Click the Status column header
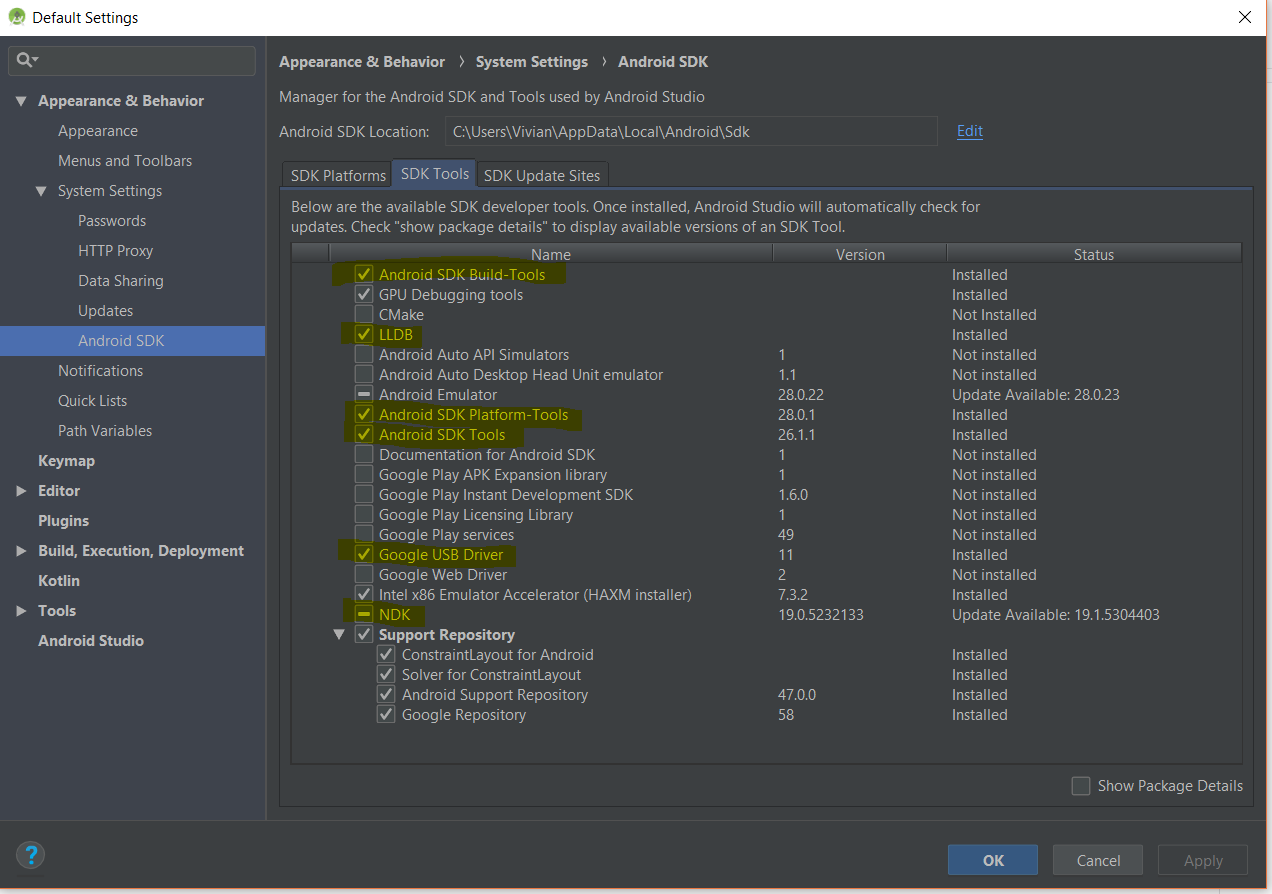 (x=1094, y=254)
